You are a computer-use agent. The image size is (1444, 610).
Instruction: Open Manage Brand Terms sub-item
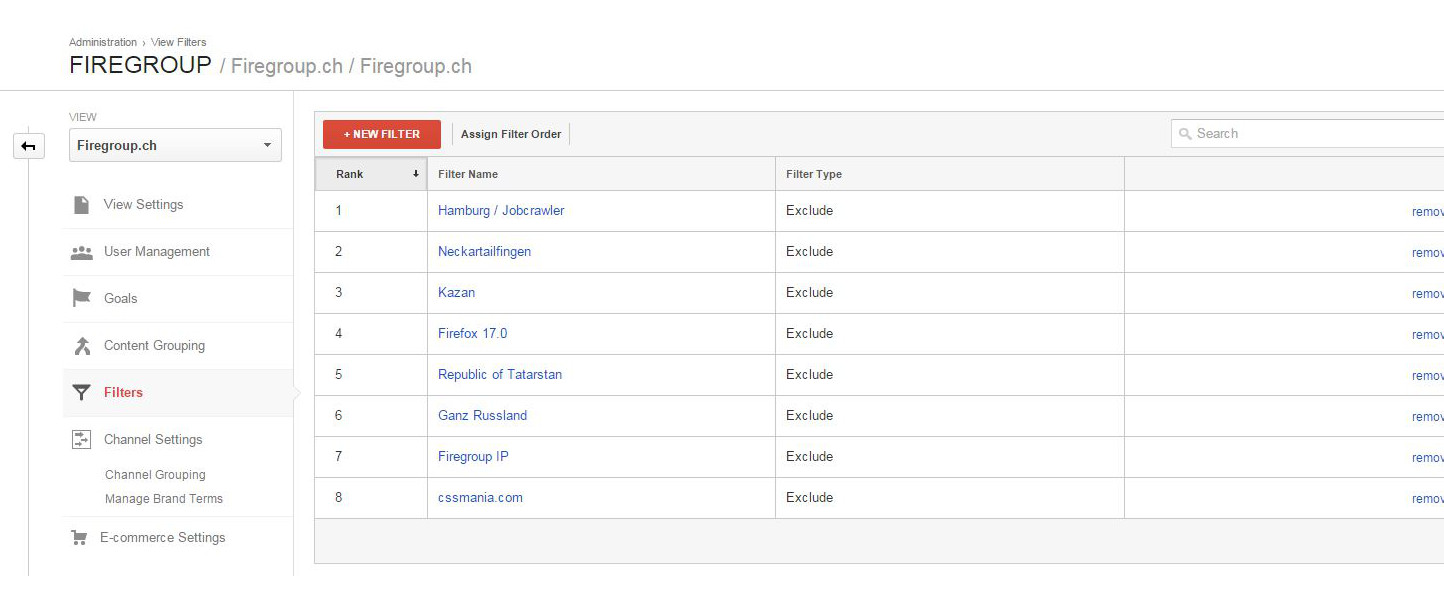tap(164, 499)
